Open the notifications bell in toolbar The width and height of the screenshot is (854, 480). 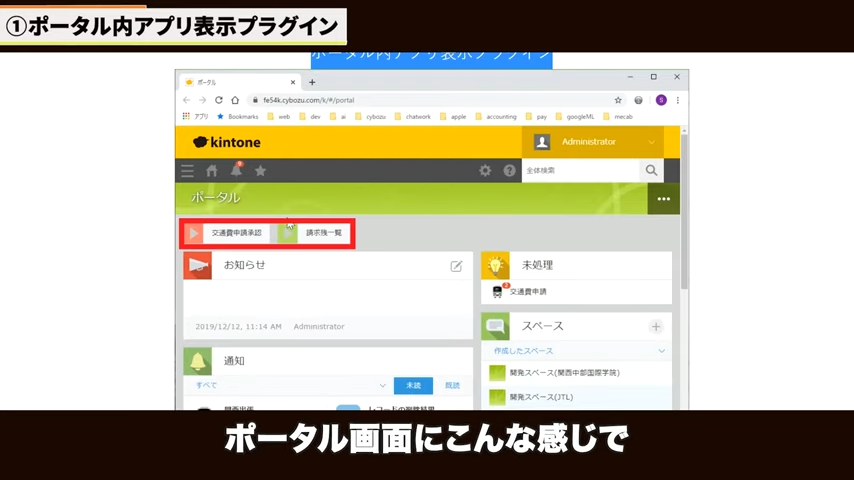pyautogui.click(x=236, y=170)
